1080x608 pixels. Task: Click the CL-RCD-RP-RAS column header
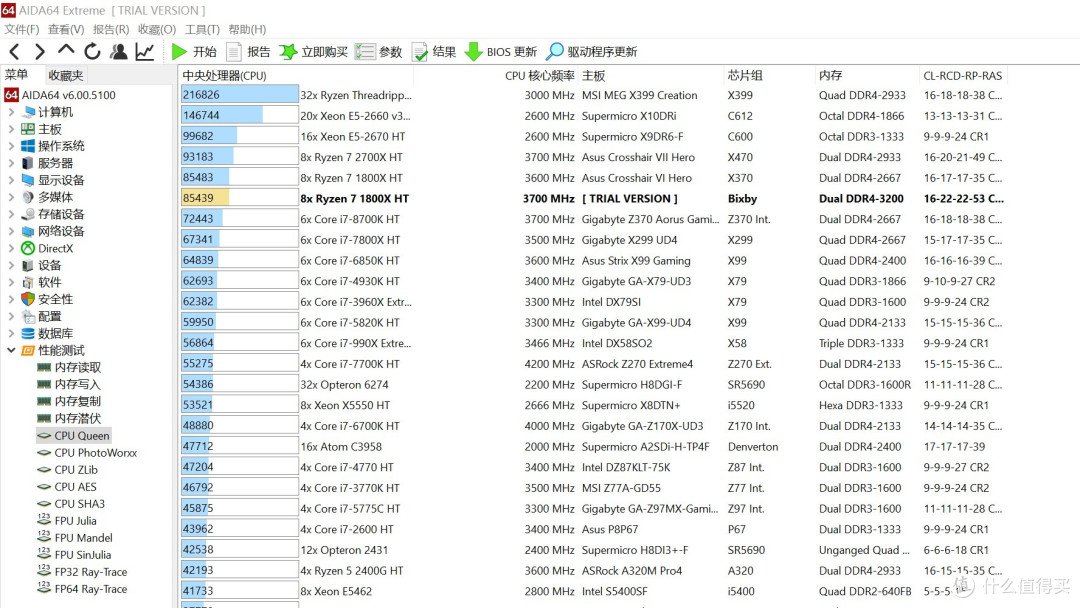coord(962,75)
